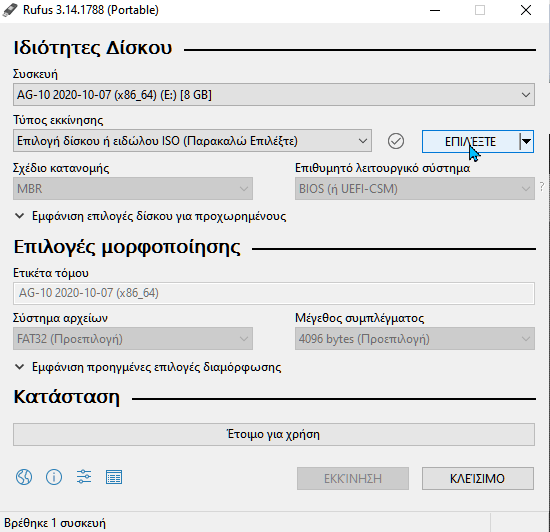
Task: Click the Έτοιμο για χρήση progress bar
Action: click(274, 435)
